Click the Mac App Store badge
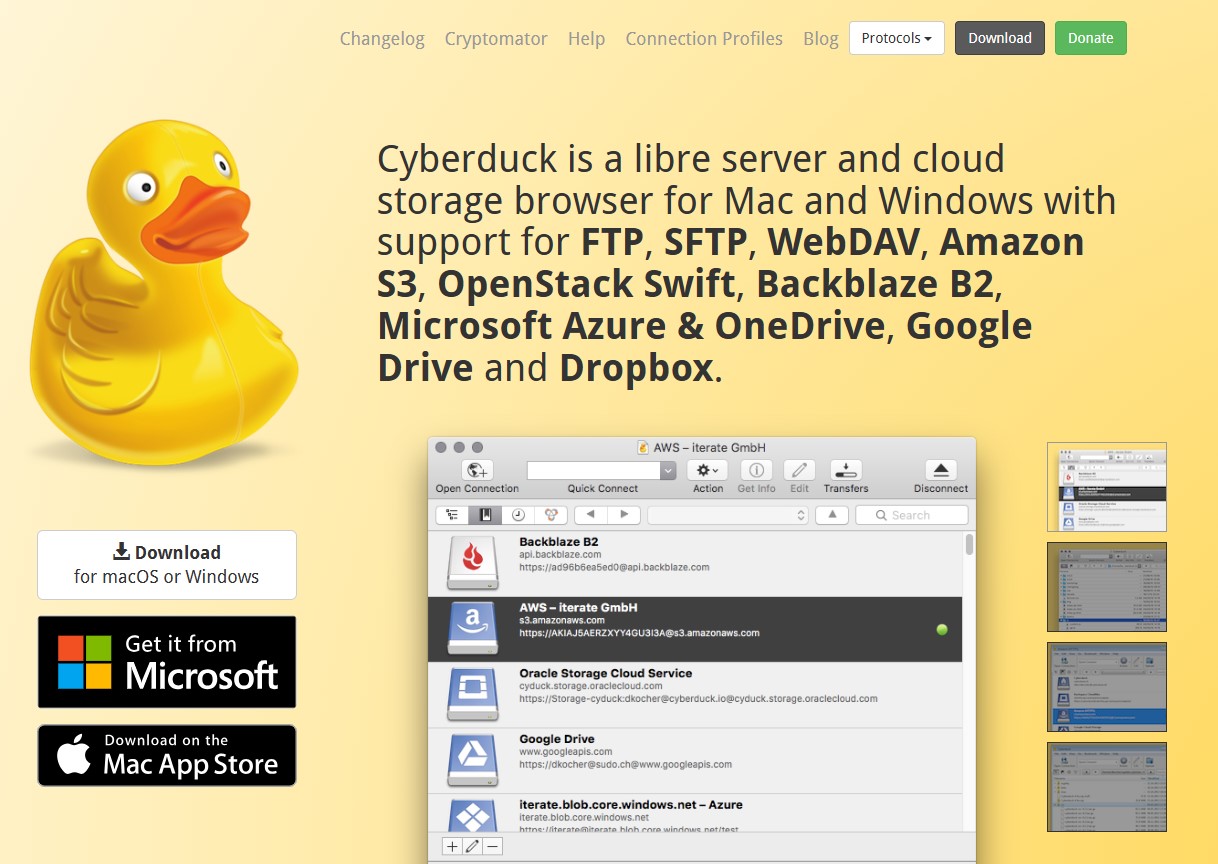Image resolution: width=1218 pixels, height=864 pixels. (x=167, y=755)
